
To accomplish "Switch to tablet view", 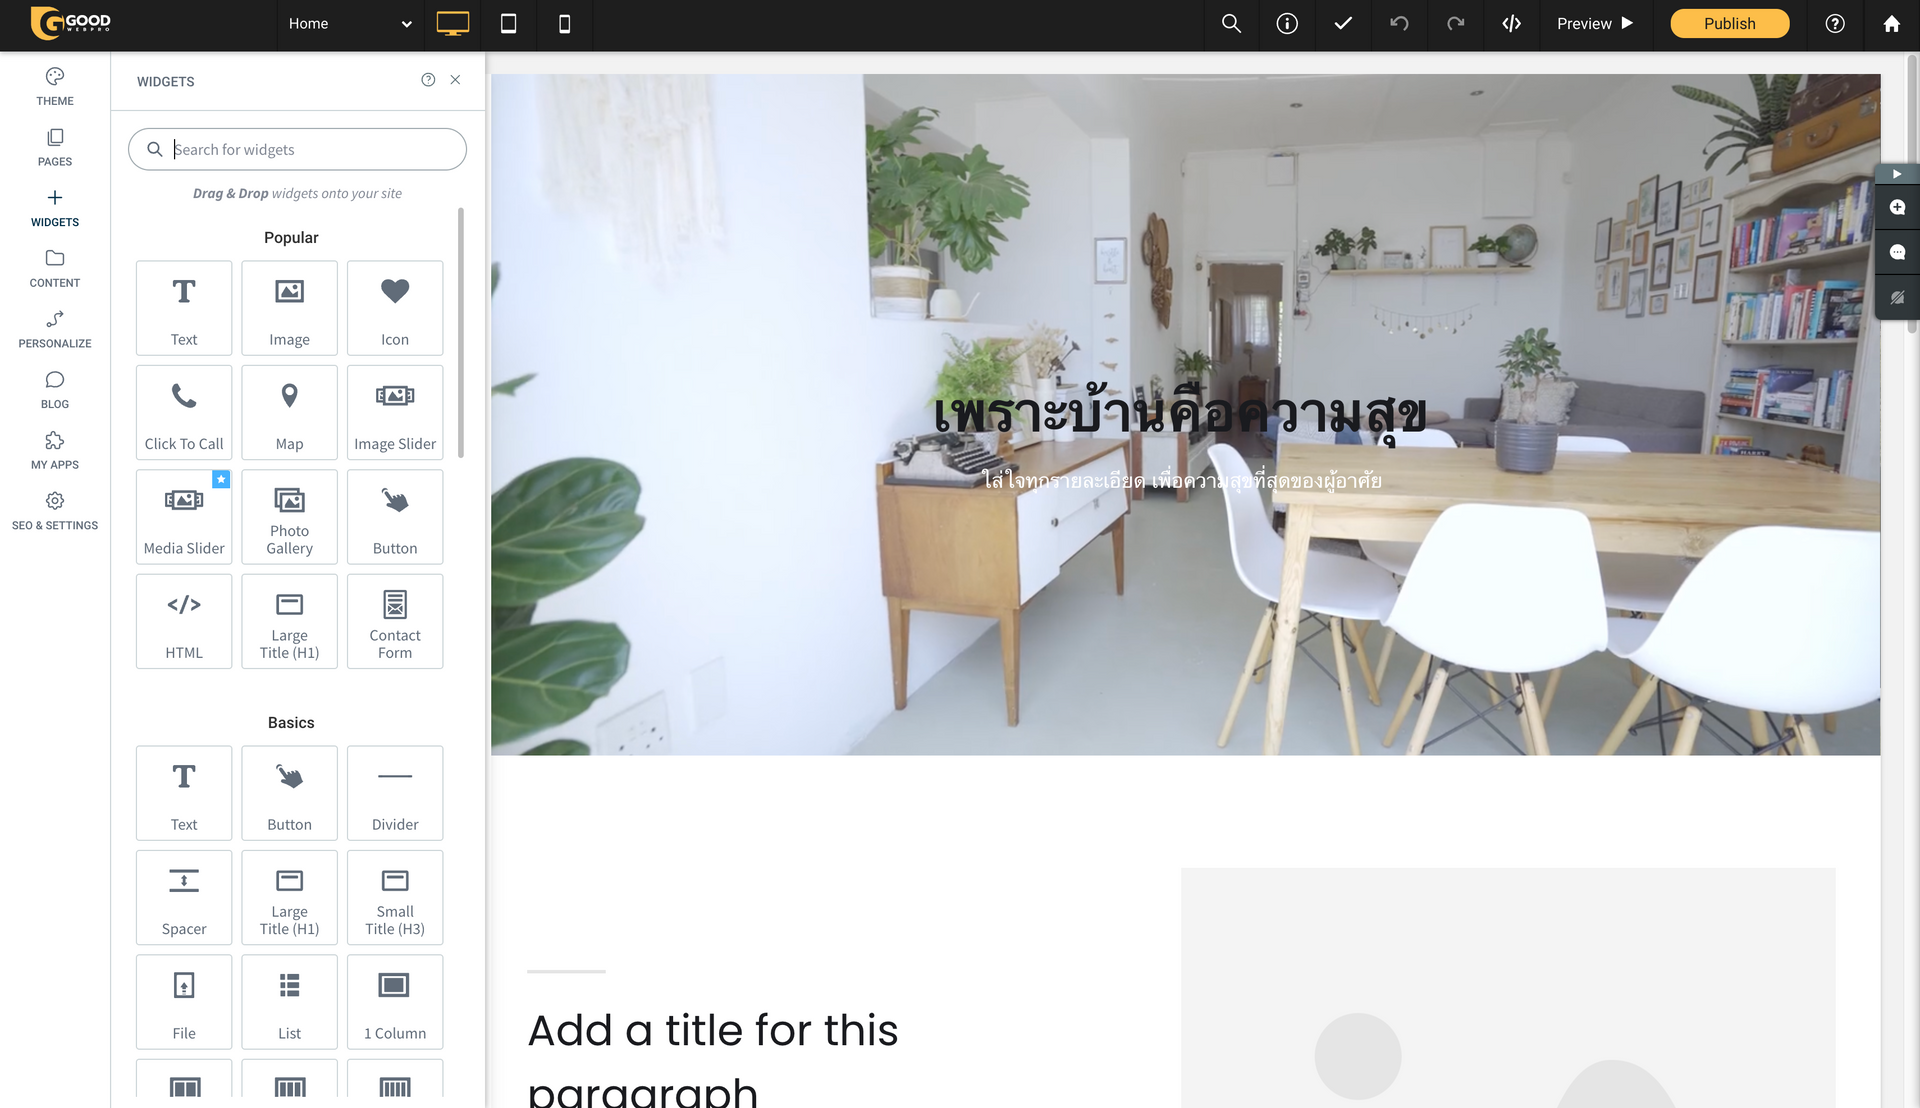I will coord(508,24).
